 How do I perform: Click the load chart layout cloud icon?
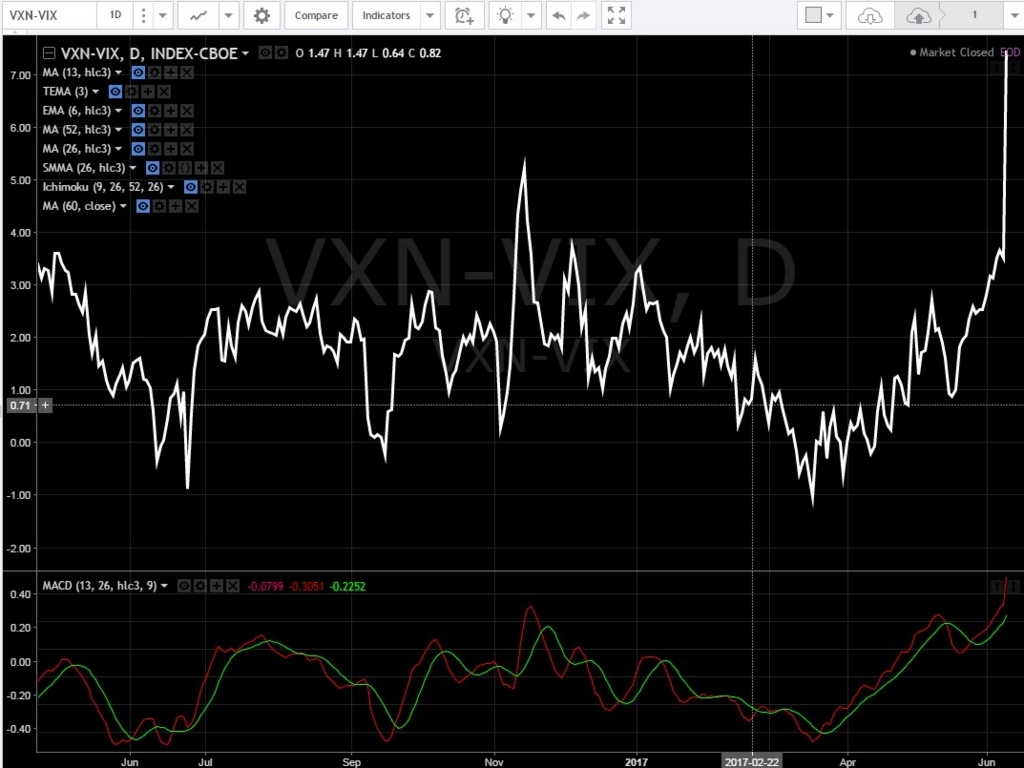(x=870, y=15)
